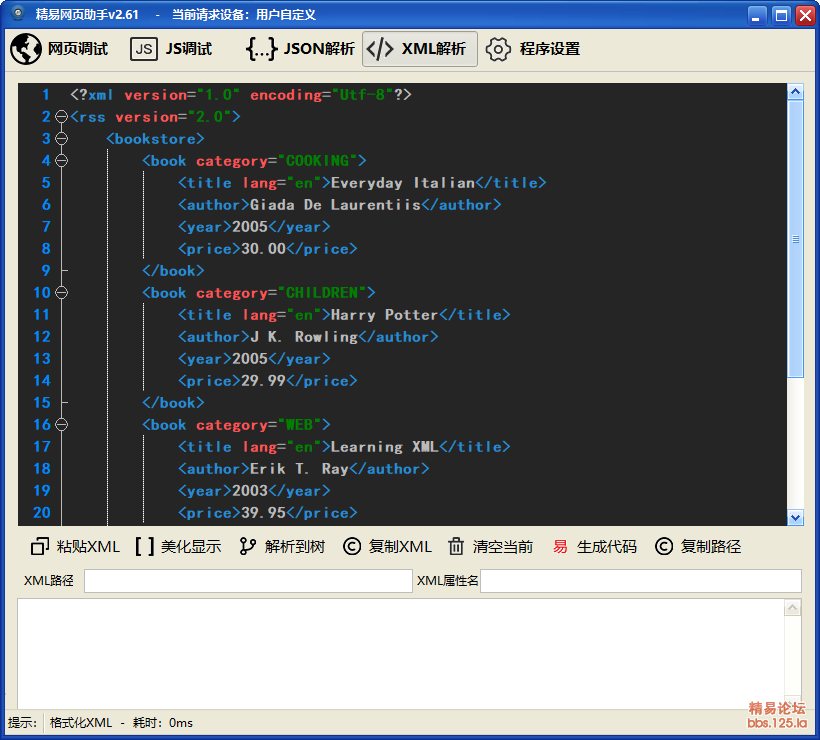The width and height of the screenshot is (820, 740).
Task: Close the 精易网页助手 window
Action: pos(805,15)
